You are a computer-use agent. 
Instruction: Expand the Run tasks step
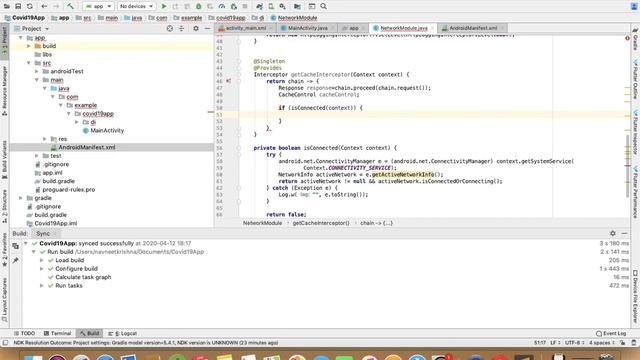tap(42, 286)
